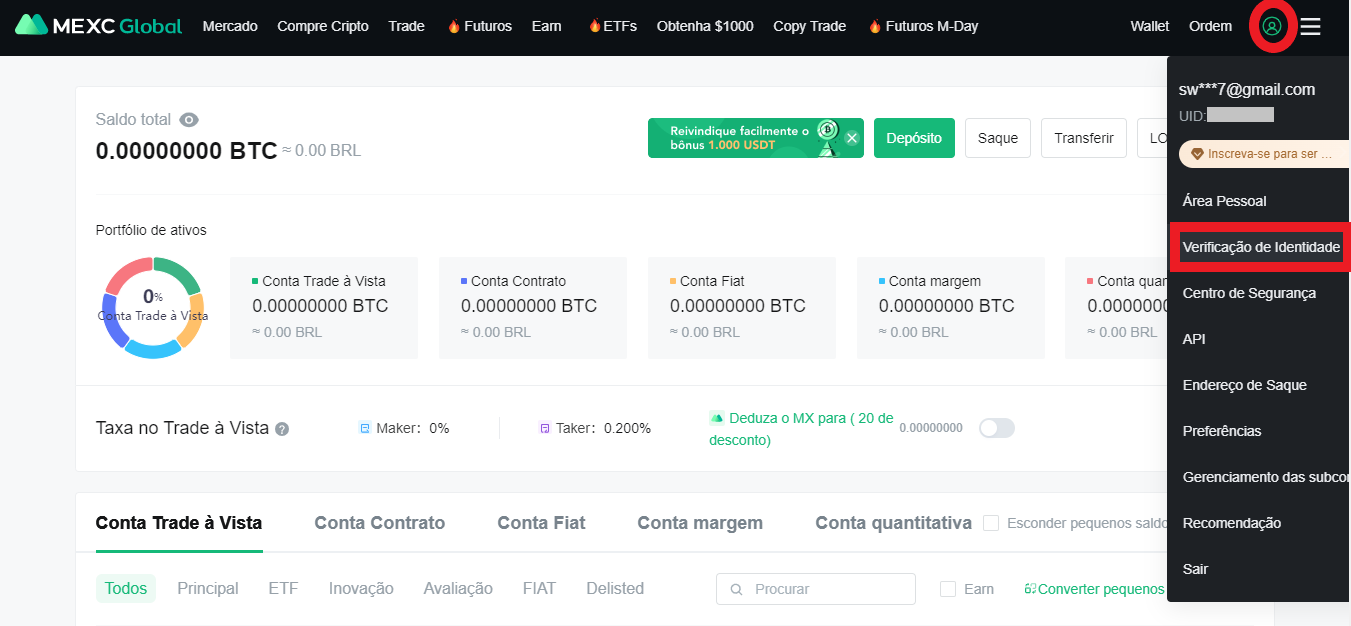Image resolution: width=1351 pixels, height=626 pixels.
Task: Click the green Depósito button
Action: (x=914, y=138)
